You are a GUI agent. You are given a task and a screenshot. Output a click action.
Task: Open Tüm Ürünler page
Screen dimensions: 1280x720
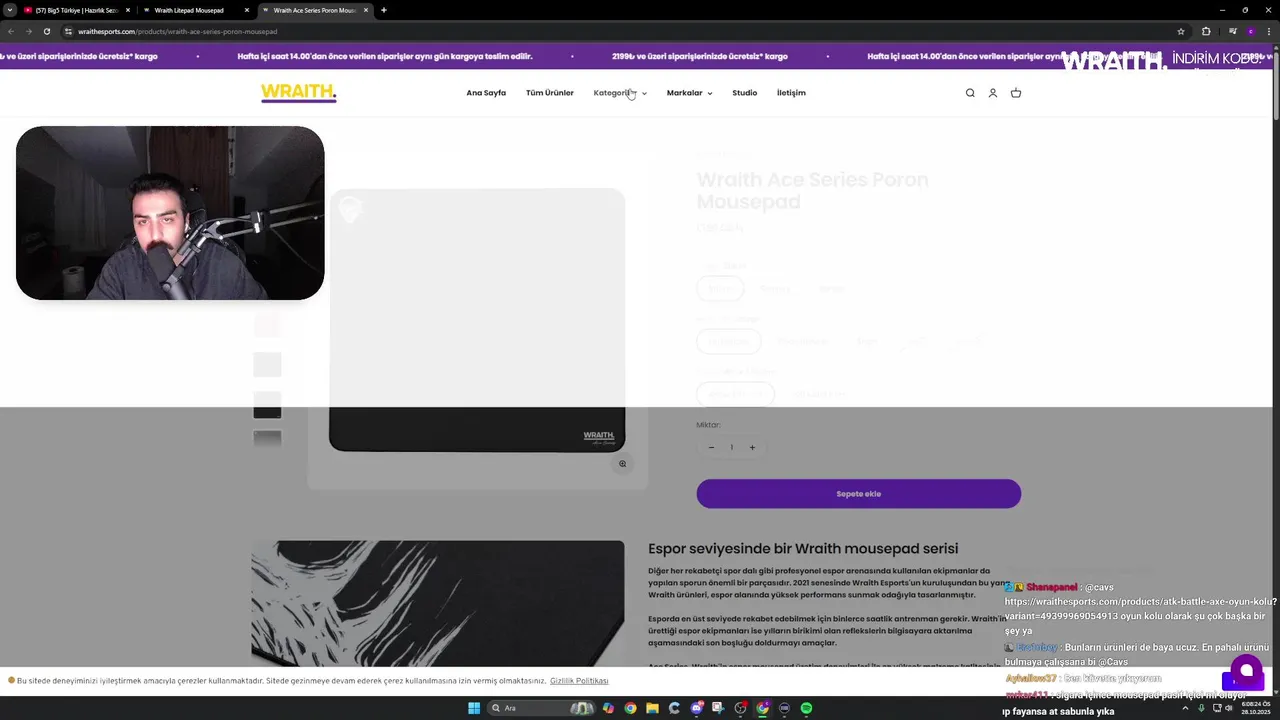point(550,93)
